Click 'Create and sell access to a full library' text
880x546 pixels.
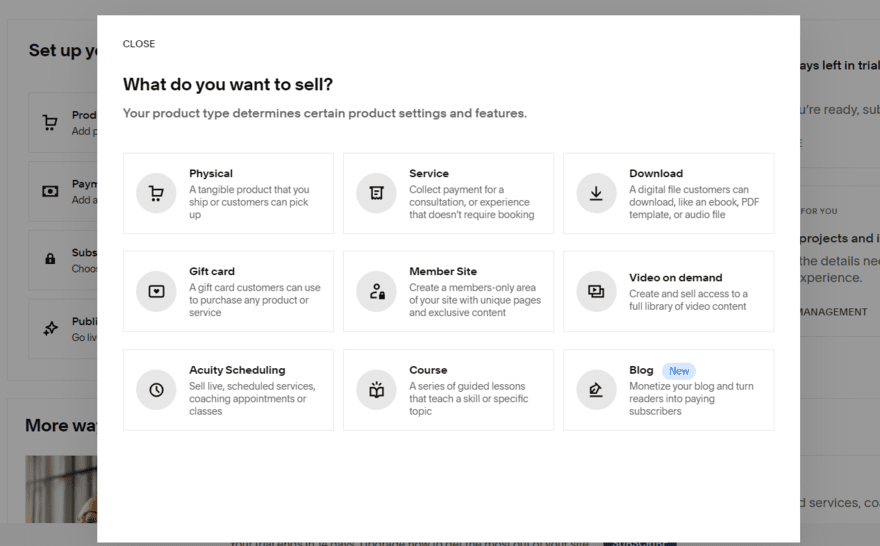688,300
